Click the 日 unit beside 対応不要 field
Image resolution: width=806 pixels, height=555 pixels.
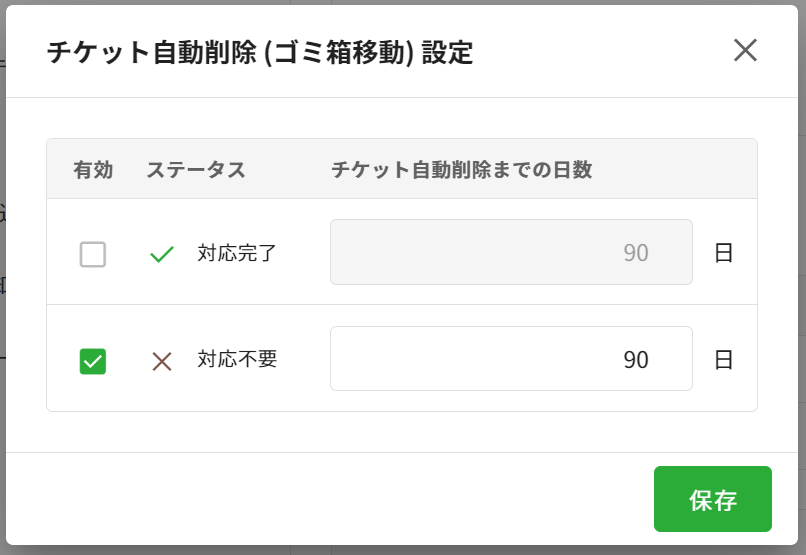pos(724,360)
